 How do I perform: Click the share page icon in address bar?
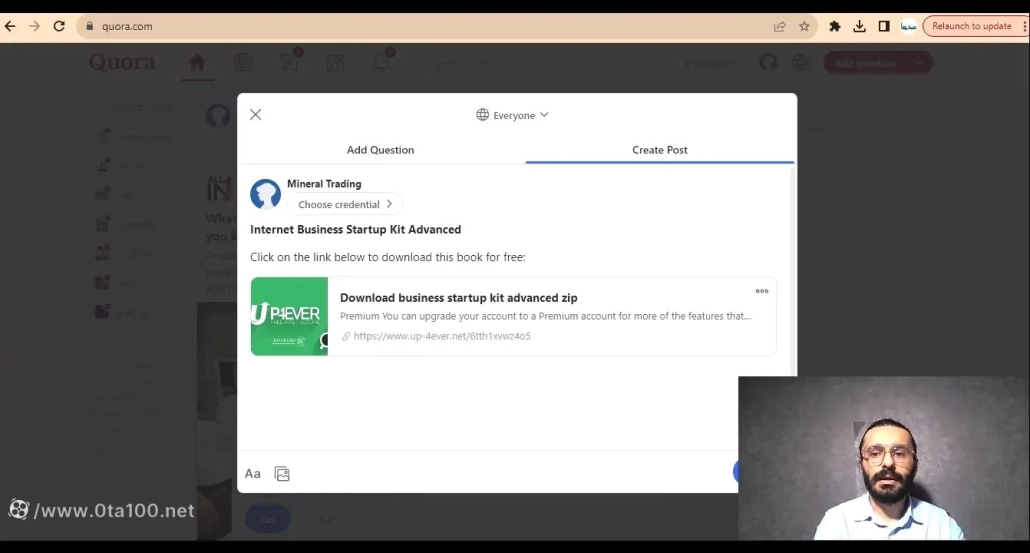point(780,27)
